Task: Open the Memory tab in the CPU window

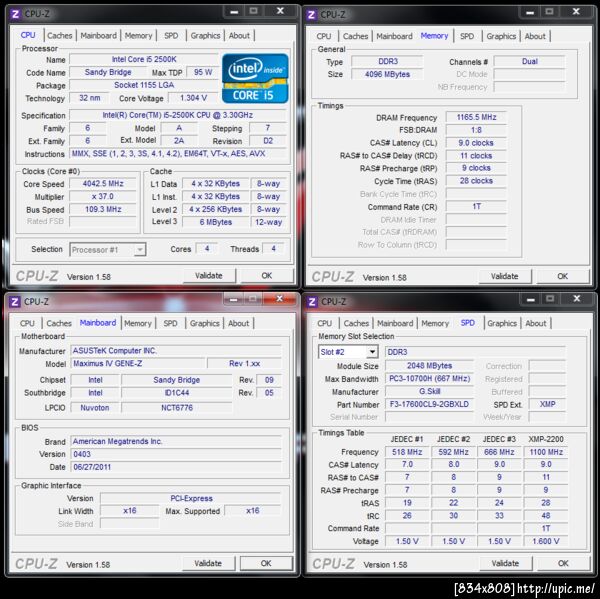Action: [x=138, y=36]
